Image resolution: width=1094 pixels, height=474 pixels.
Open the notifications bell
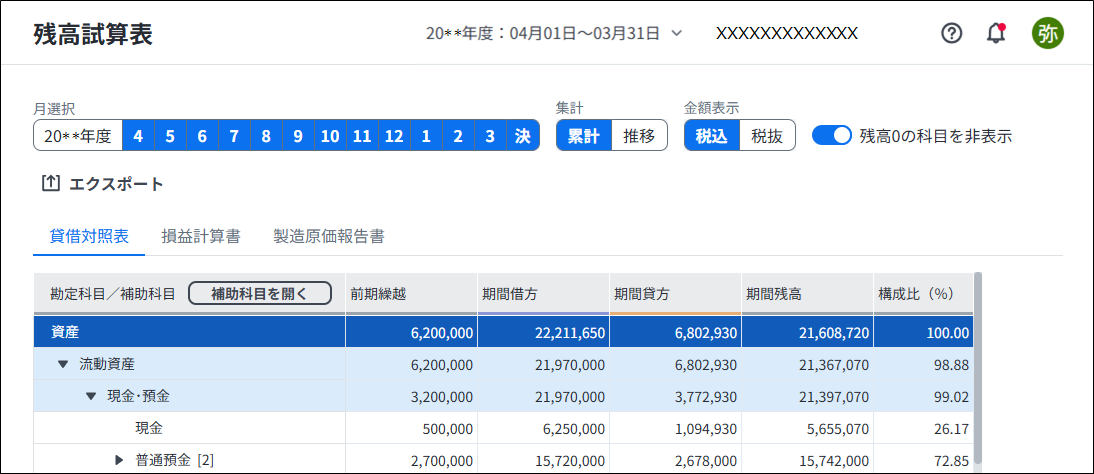(996, 33)
